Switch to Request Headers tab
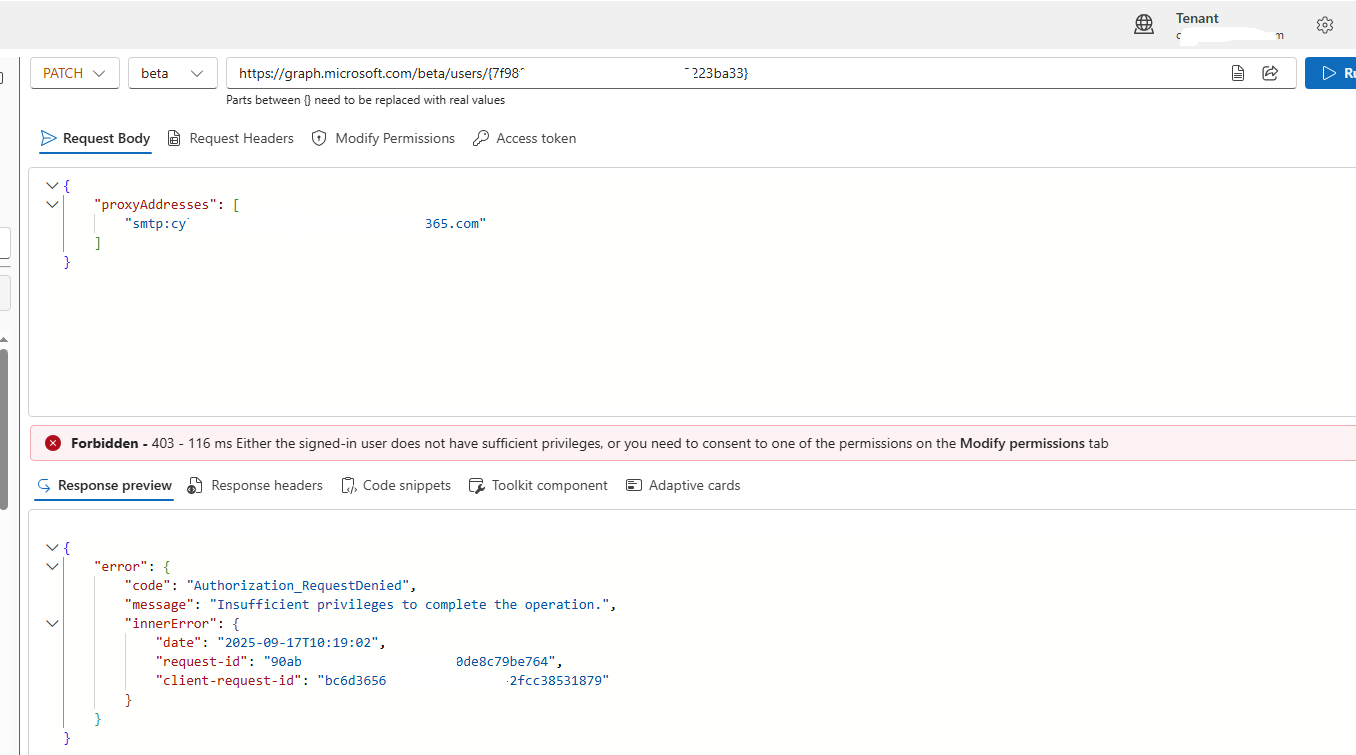Image resolution: width=1356 pixels, height=755 pixels. coord(231,139)
